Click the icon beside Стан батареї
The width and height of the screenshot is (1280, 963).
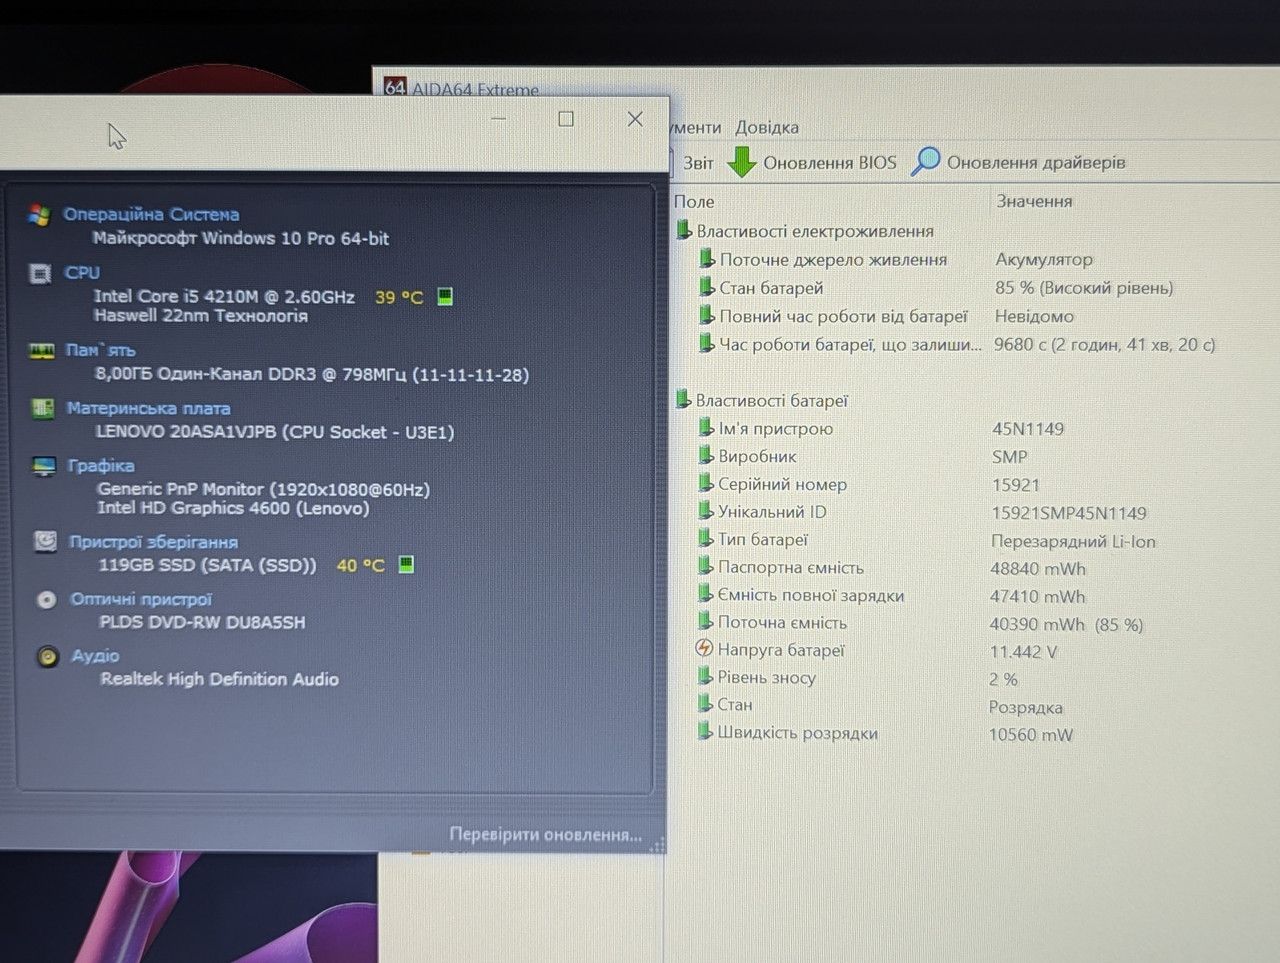tap(707, 287)
